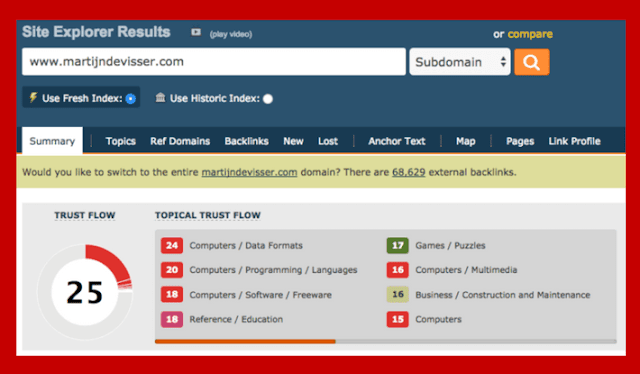Open the Pages tab
640x374 pixels.
coord(520,141)
